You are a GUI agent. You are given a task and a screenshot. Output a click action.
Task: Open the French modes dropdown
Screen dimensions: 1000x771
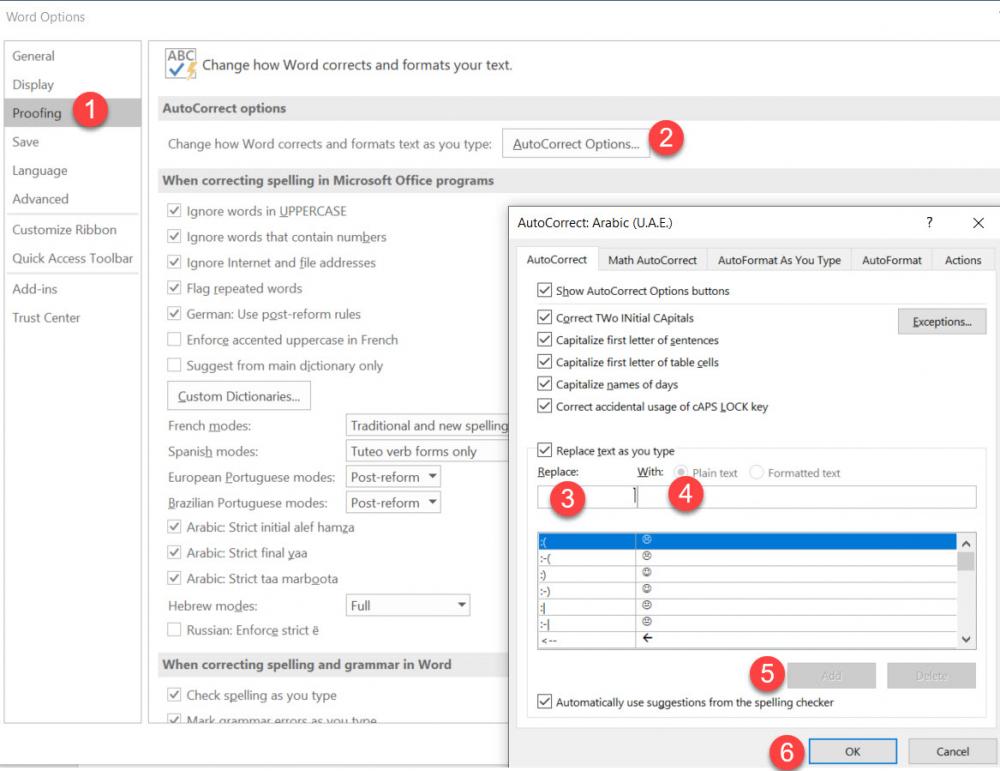tap(427, 425)
